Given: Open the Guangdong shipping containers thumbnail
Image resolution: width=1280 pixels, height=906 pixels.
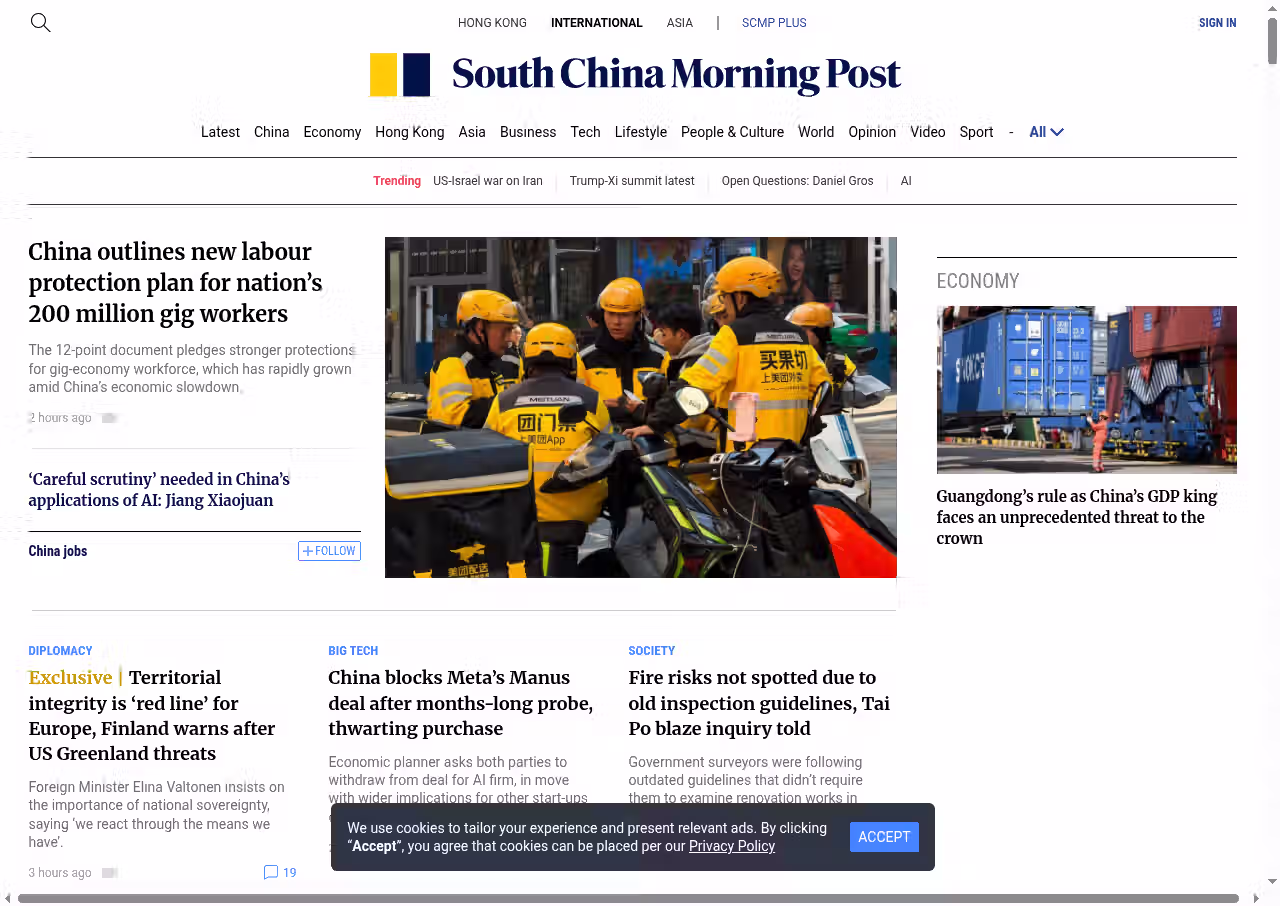Looking at the screenshot, I should point(1086,389).
